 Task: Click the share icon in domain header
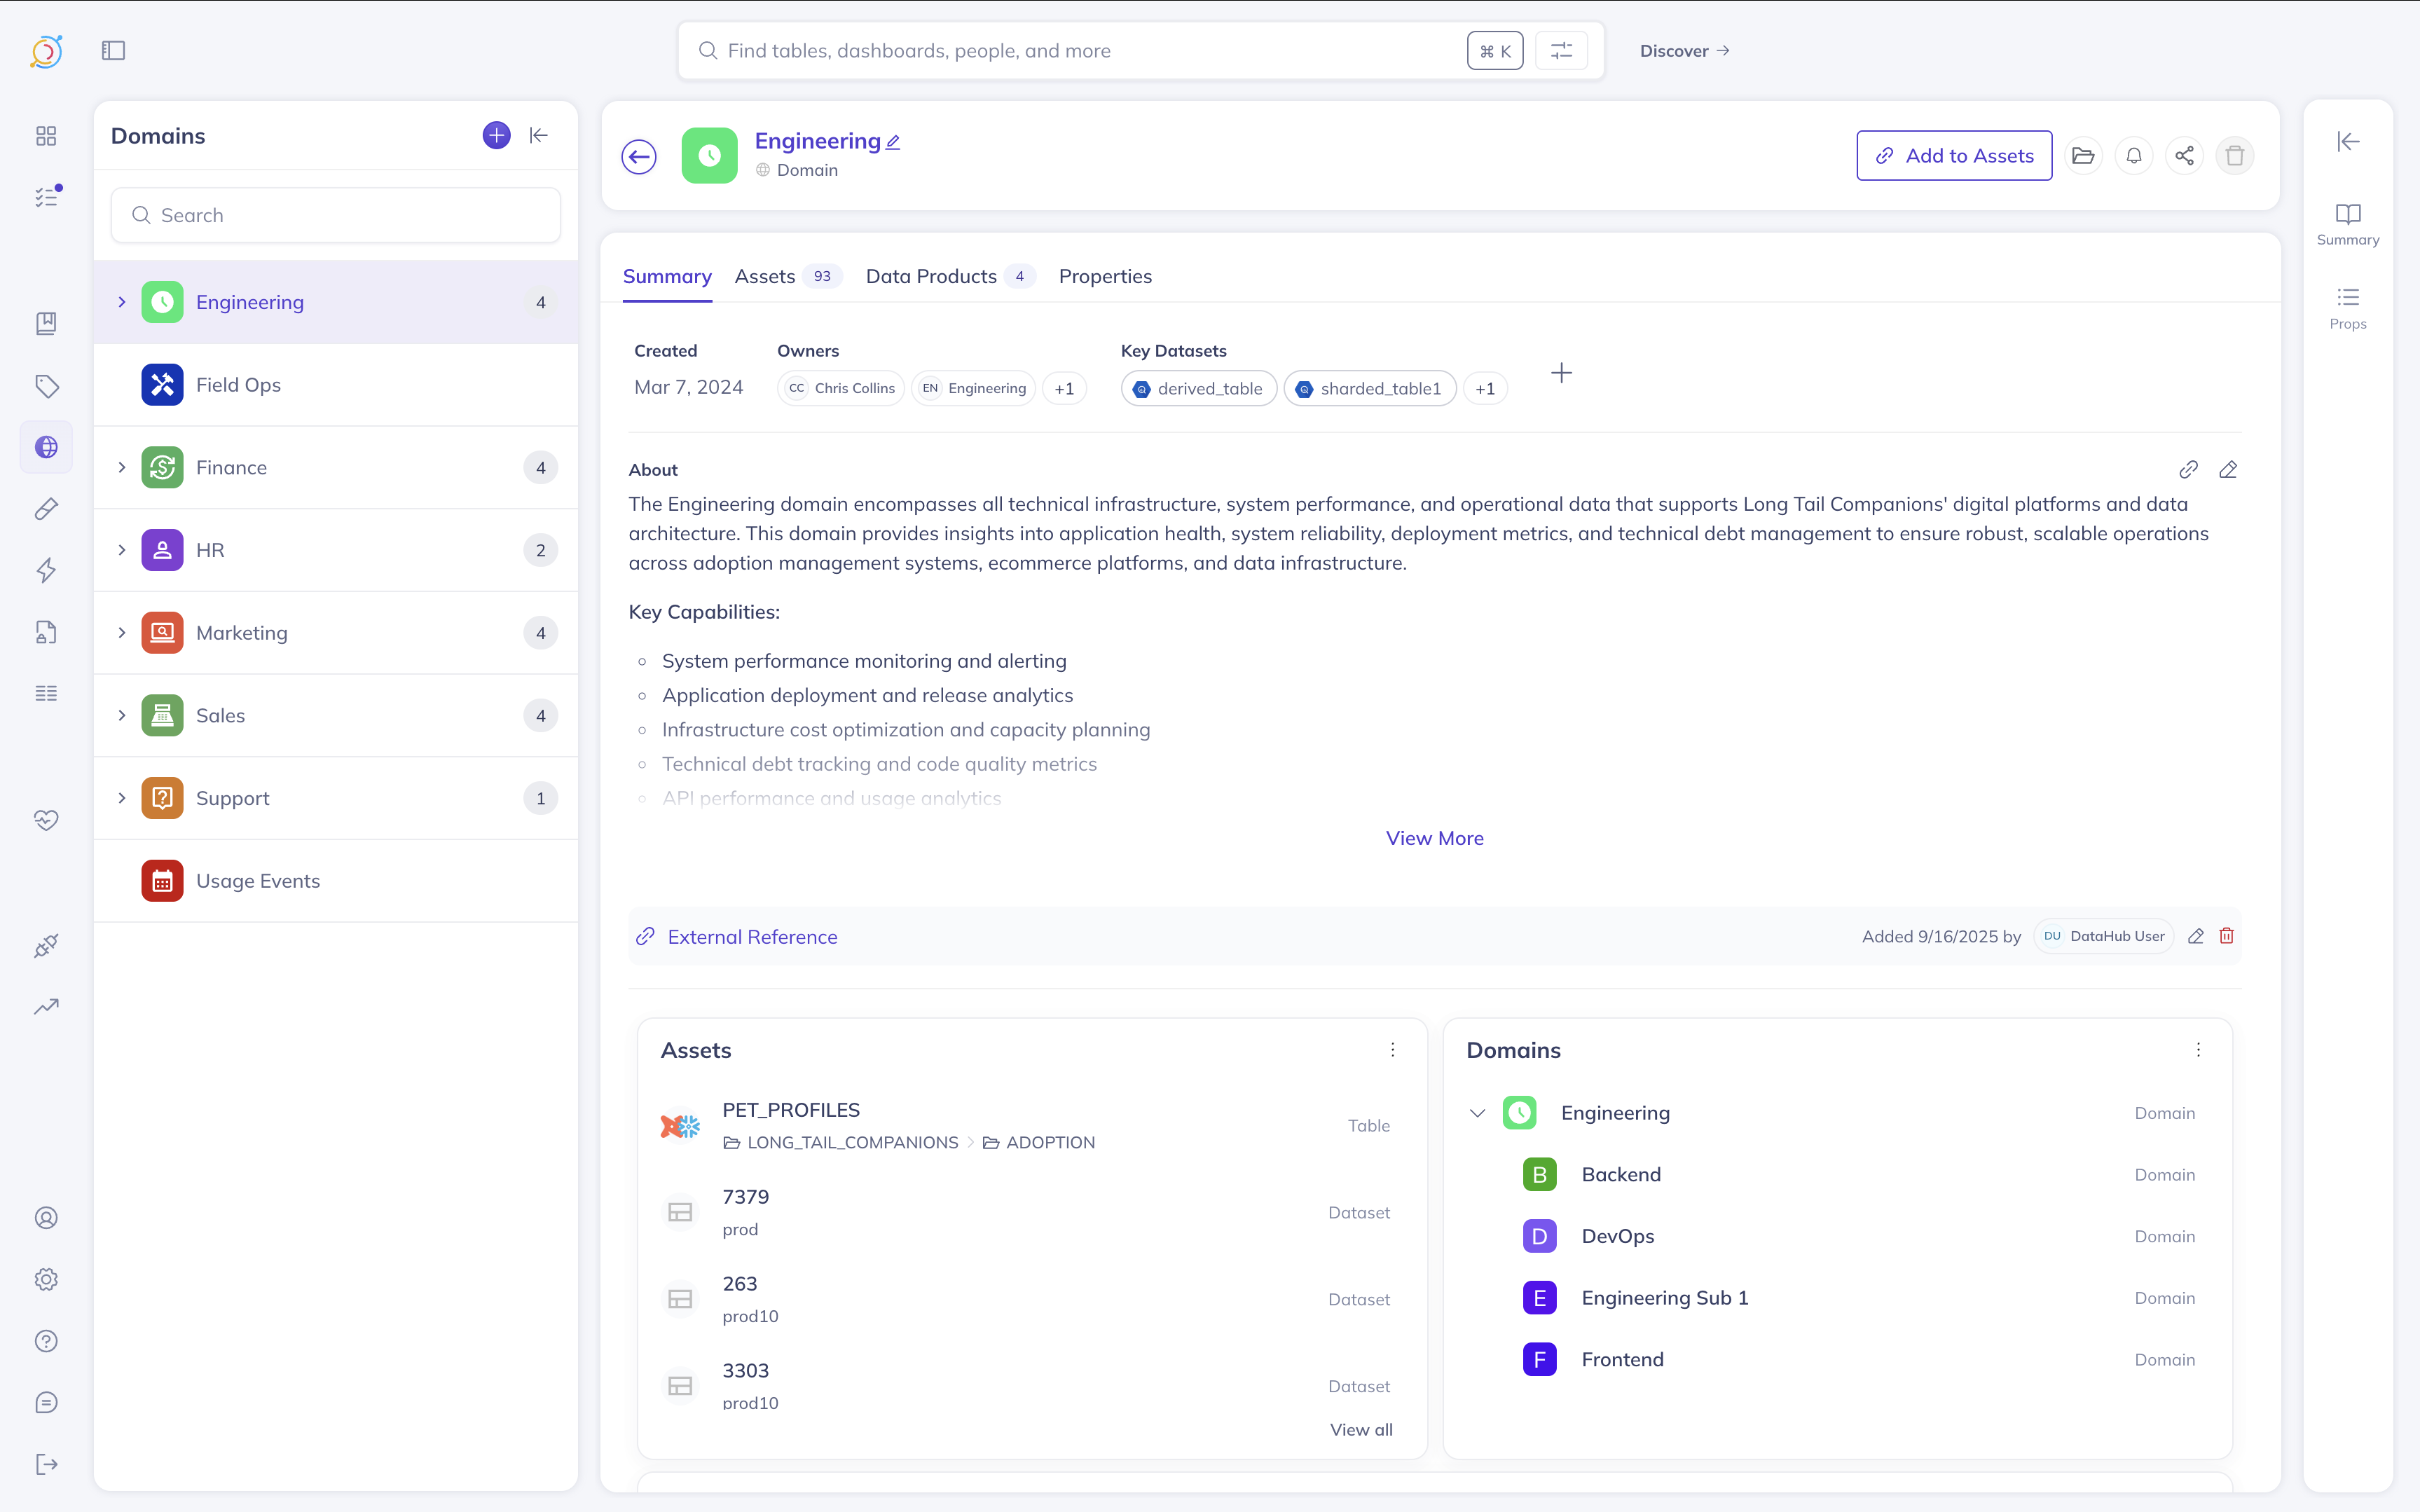pyautogui.click(x=2184, y=156)
